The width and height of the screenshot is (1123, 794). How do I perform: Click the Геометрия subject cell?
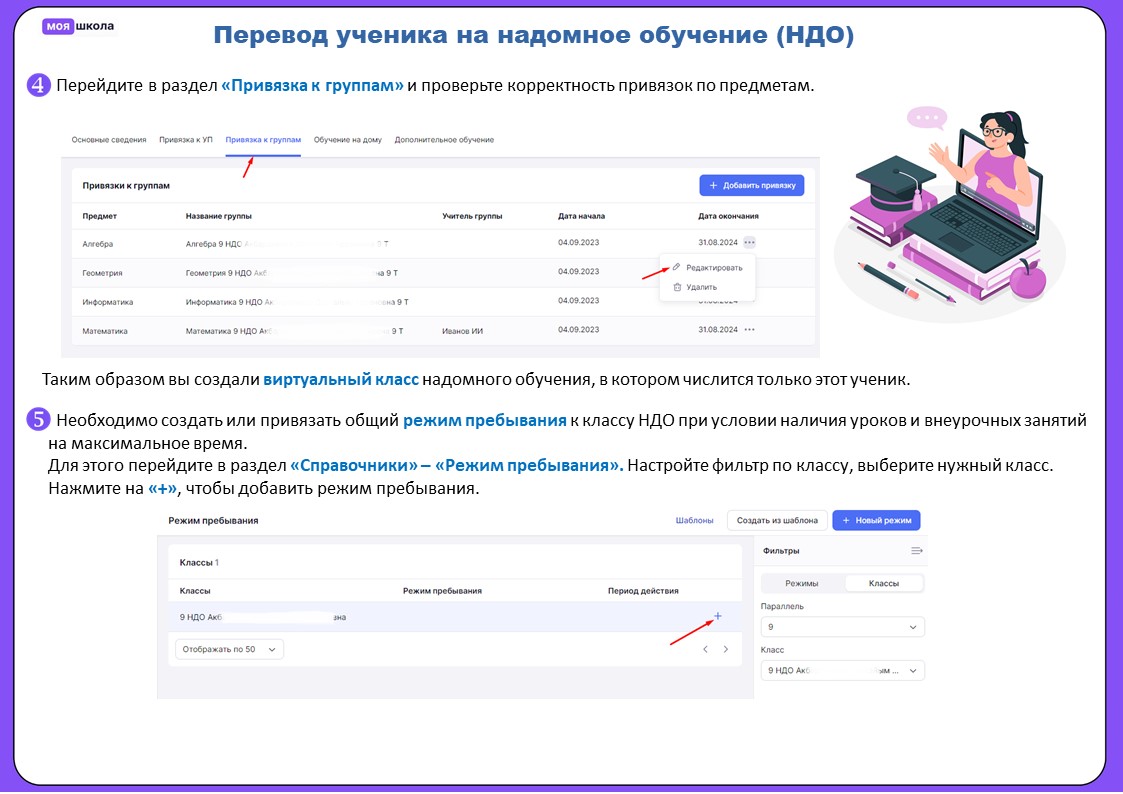[x=102, y=273]
